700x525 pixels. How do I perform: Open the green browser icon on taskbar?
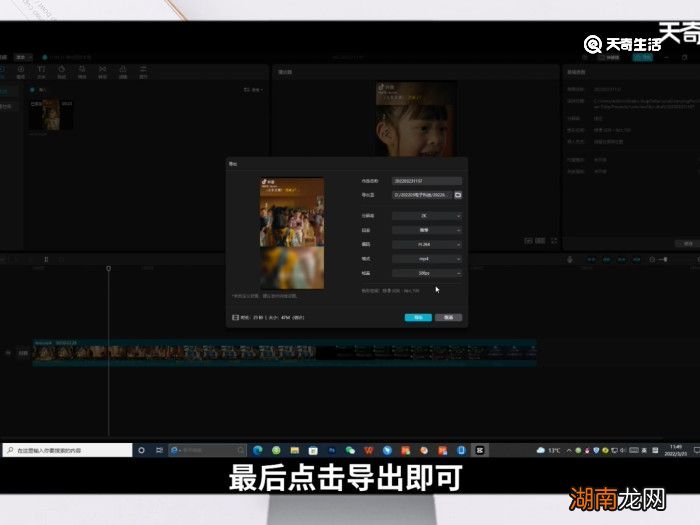tap(276, 450)
